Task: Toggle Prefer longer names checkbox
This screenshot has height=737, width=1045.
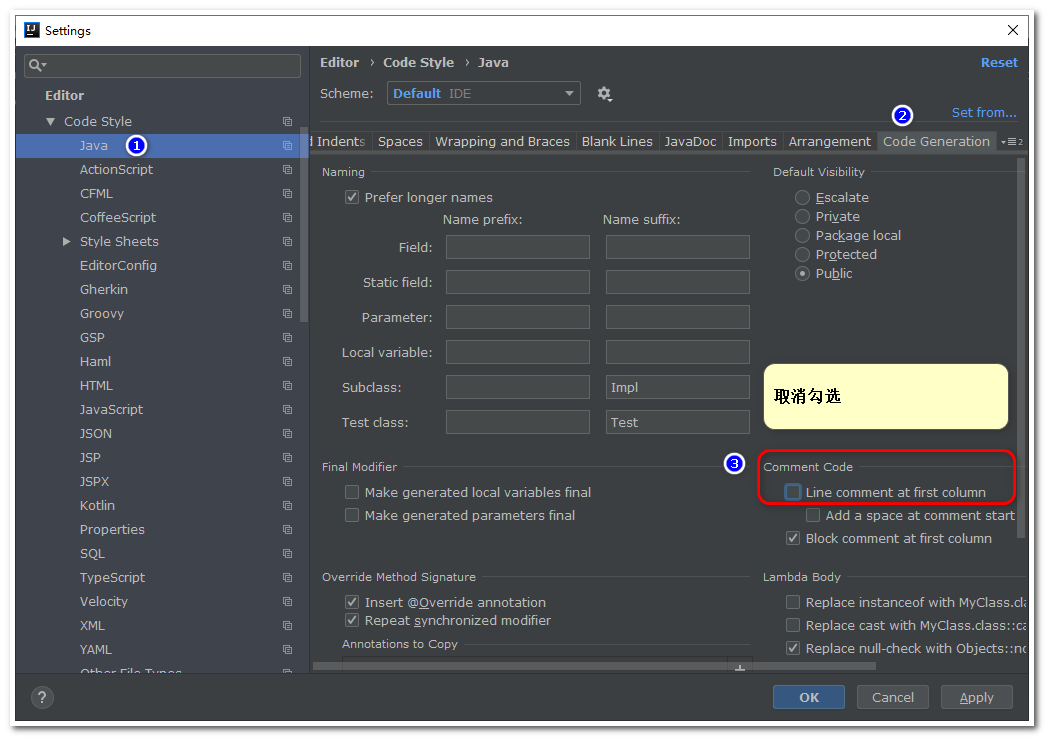Action: coord(352,197)
